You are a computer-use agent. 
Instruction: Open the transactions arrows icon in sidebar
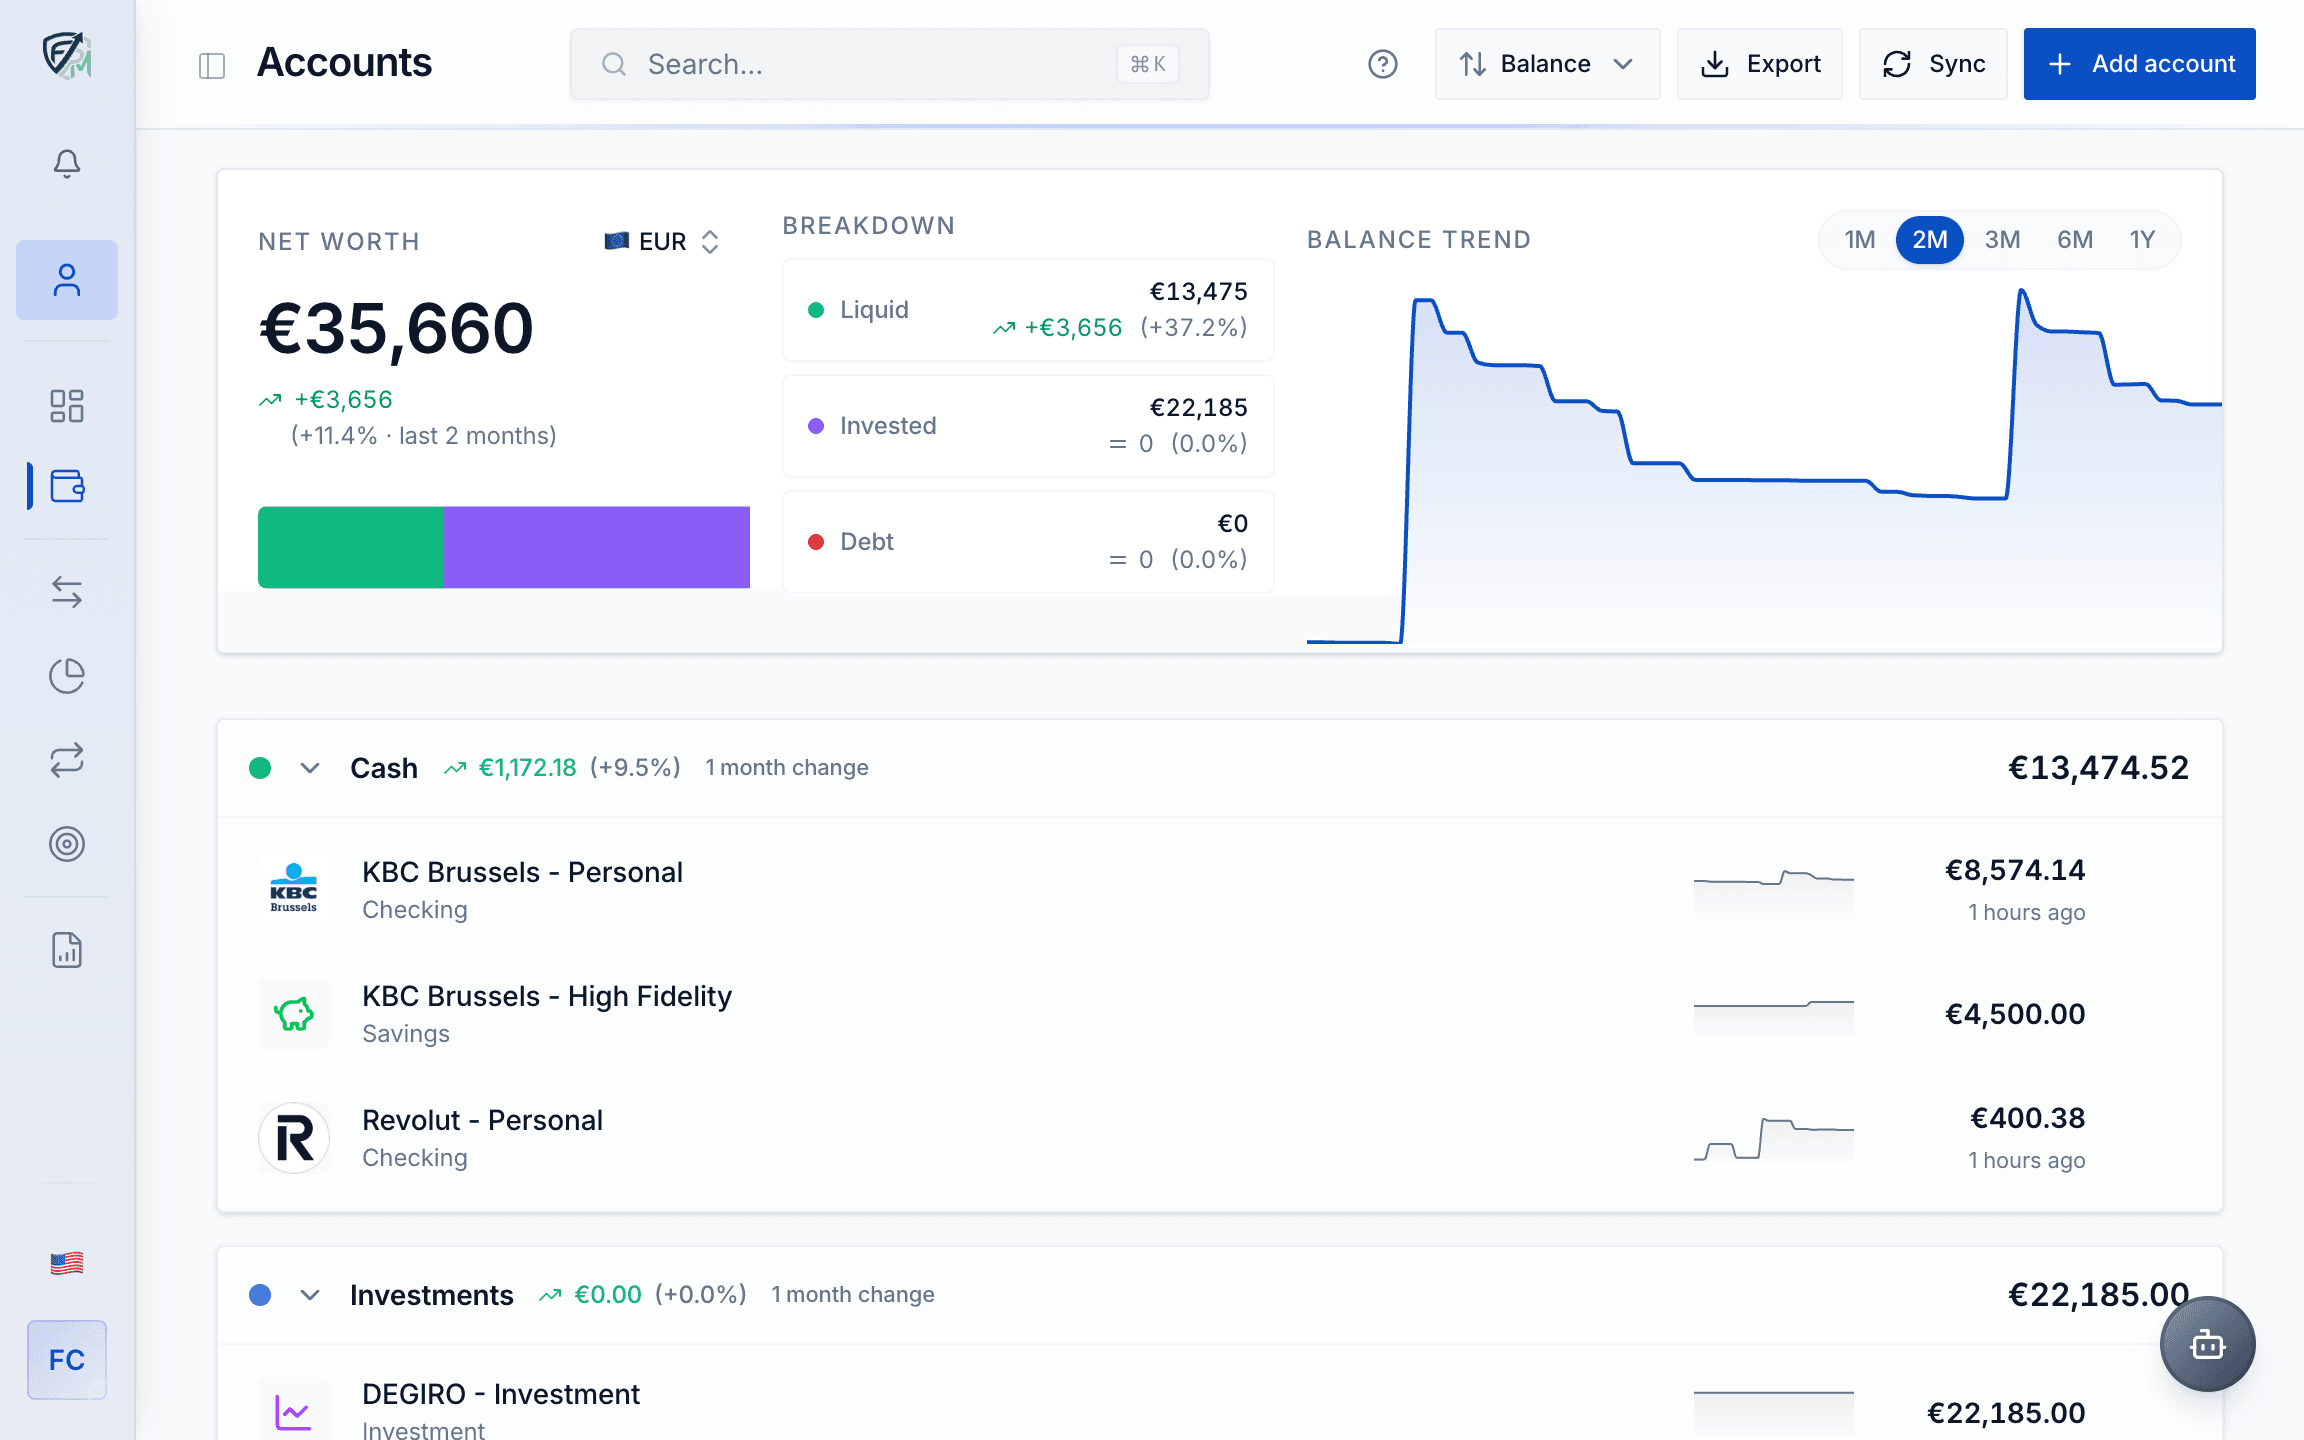pyautogui.click(x=67, y=592)
